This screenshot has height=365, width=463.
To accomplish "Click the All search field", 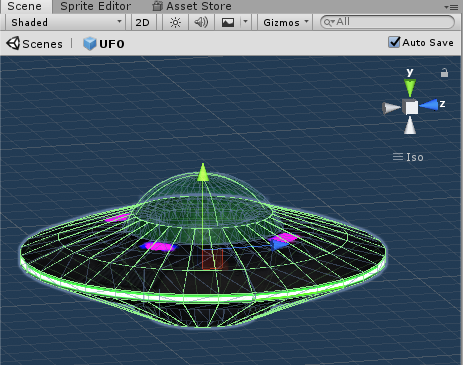I will click(387, 22).
